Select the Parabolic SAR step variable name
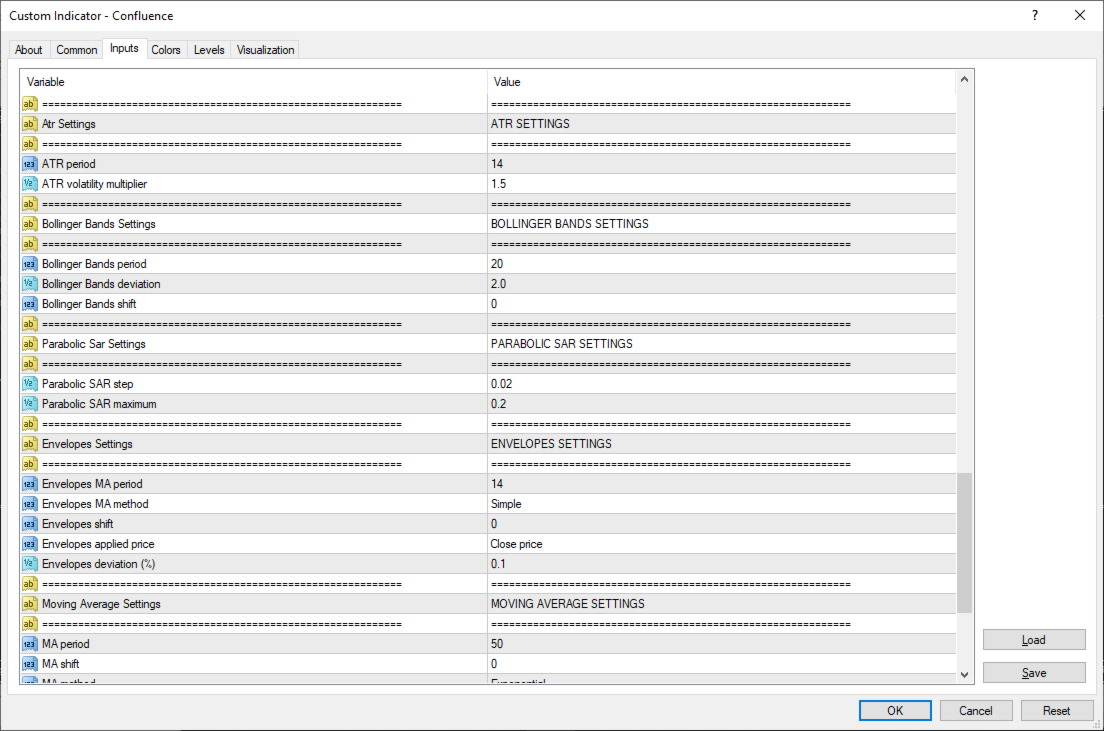This screenshot has width=1104, height=731. coord(87,384)
